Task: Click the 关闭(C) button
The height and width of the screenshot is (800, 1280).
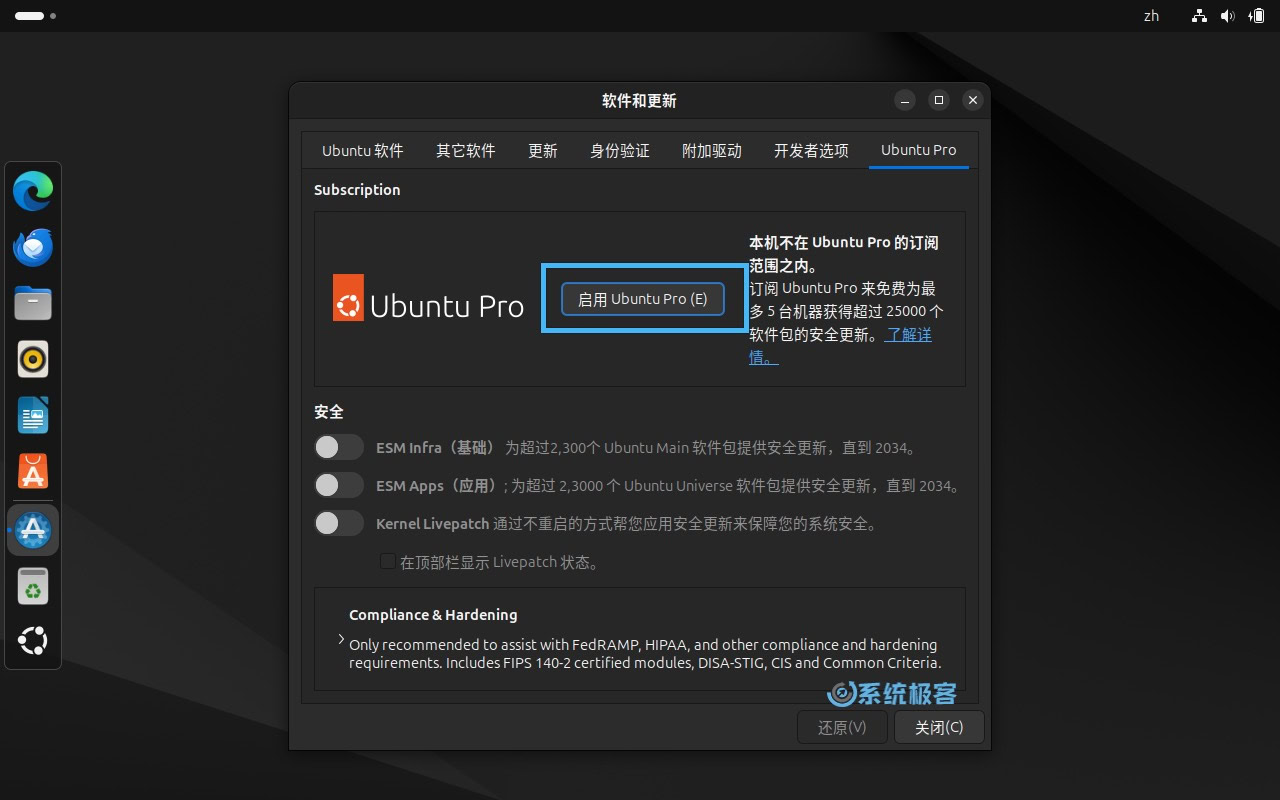Action: [x=939, y=727]
